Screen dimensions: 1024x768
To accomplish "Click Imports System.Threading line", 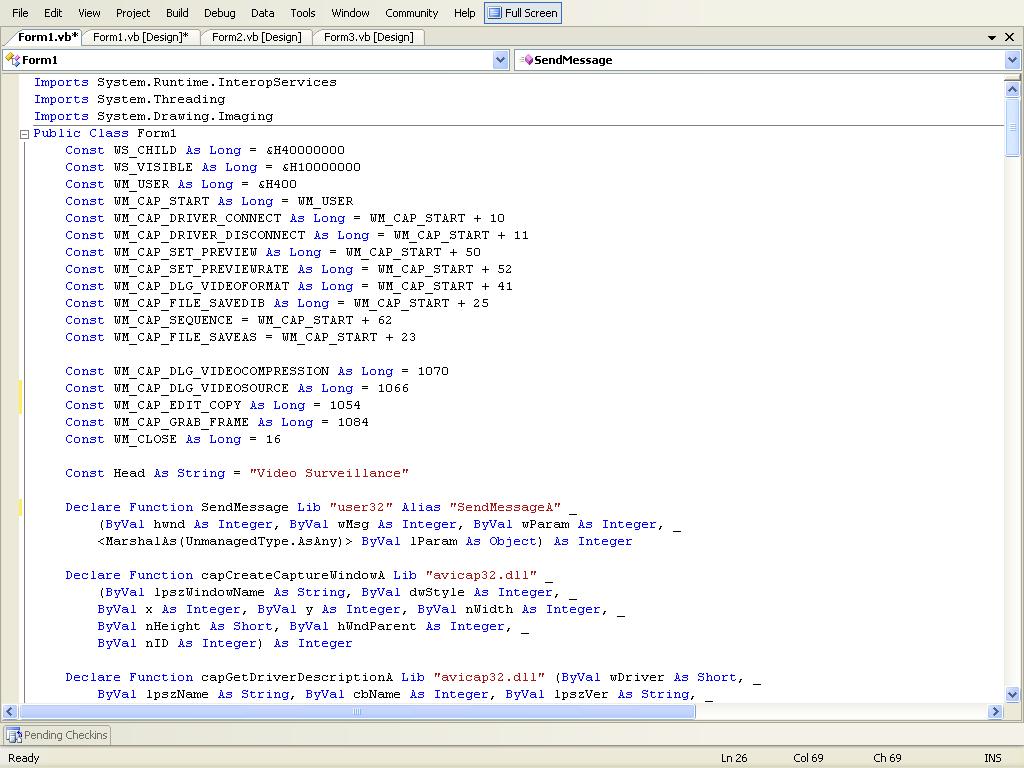I will pyautogui.click(x=129, y=99).
